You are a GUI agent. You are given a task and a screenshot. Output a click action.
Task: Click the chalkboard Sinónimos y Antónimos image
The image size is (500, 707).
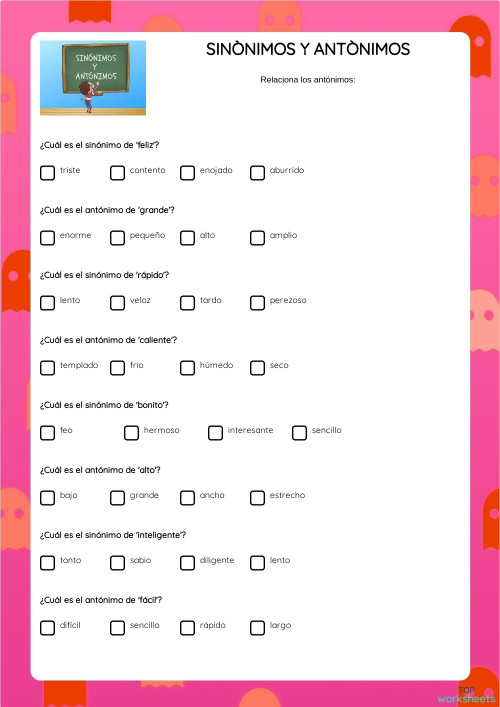pyautogui.click(x=93, y=78)
